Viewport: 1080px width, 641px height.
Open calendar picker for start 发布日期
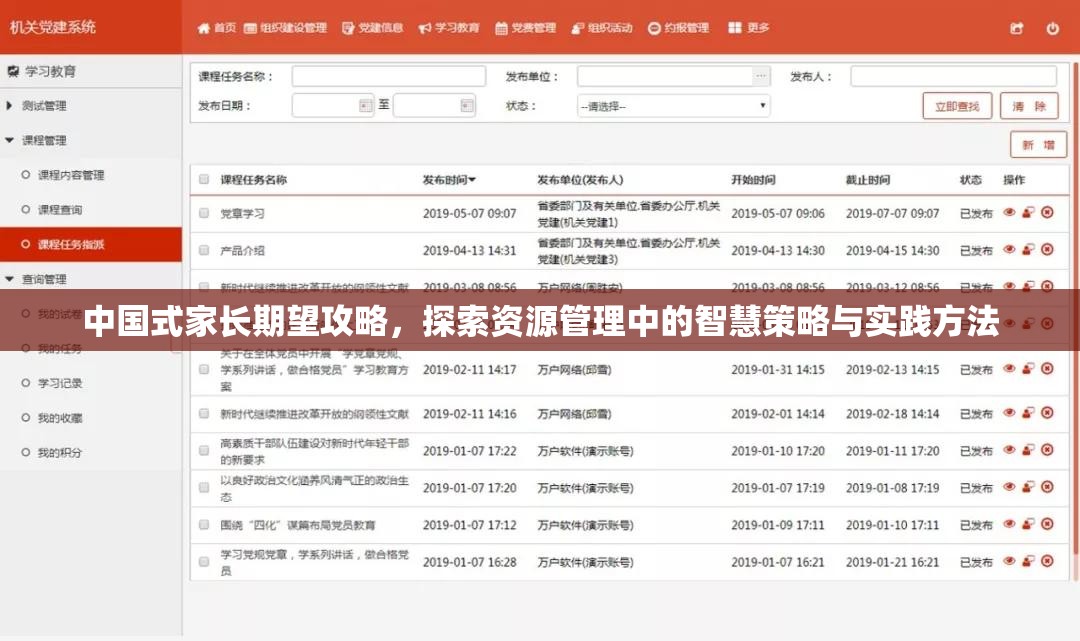pos(364,104)
